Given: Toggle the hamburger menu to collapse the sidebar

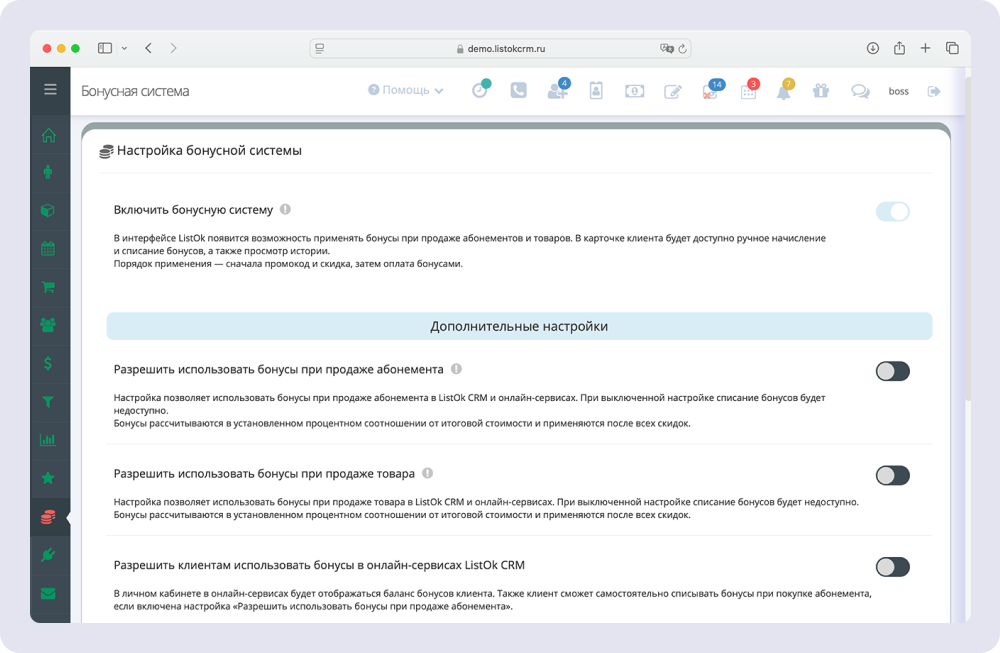Looking at the screenshot, I should pyautogui.click(x=50, y=89).
